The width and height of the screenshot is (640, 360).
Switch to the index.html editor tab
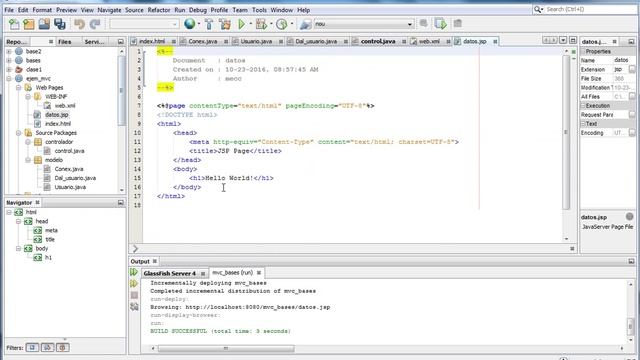click(152, 41)
